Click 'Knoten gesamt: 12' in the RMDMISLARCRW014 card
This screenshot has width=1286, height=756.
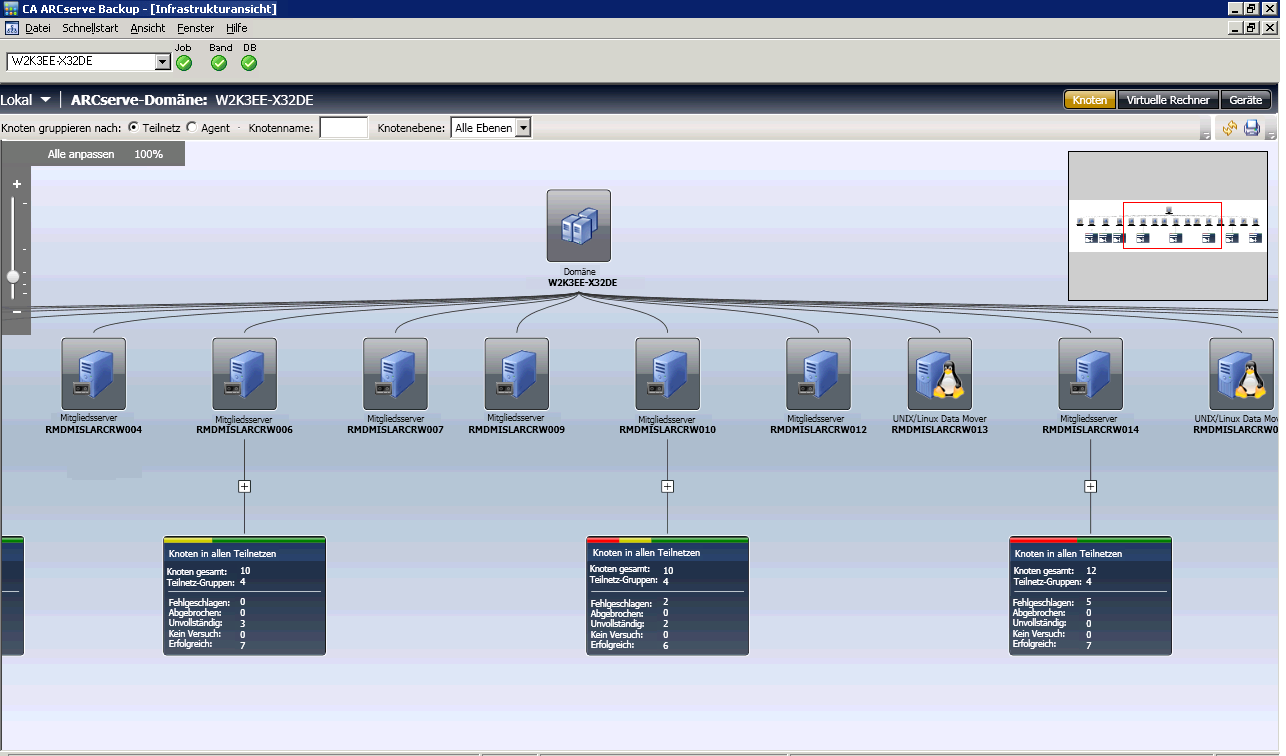1055,570
